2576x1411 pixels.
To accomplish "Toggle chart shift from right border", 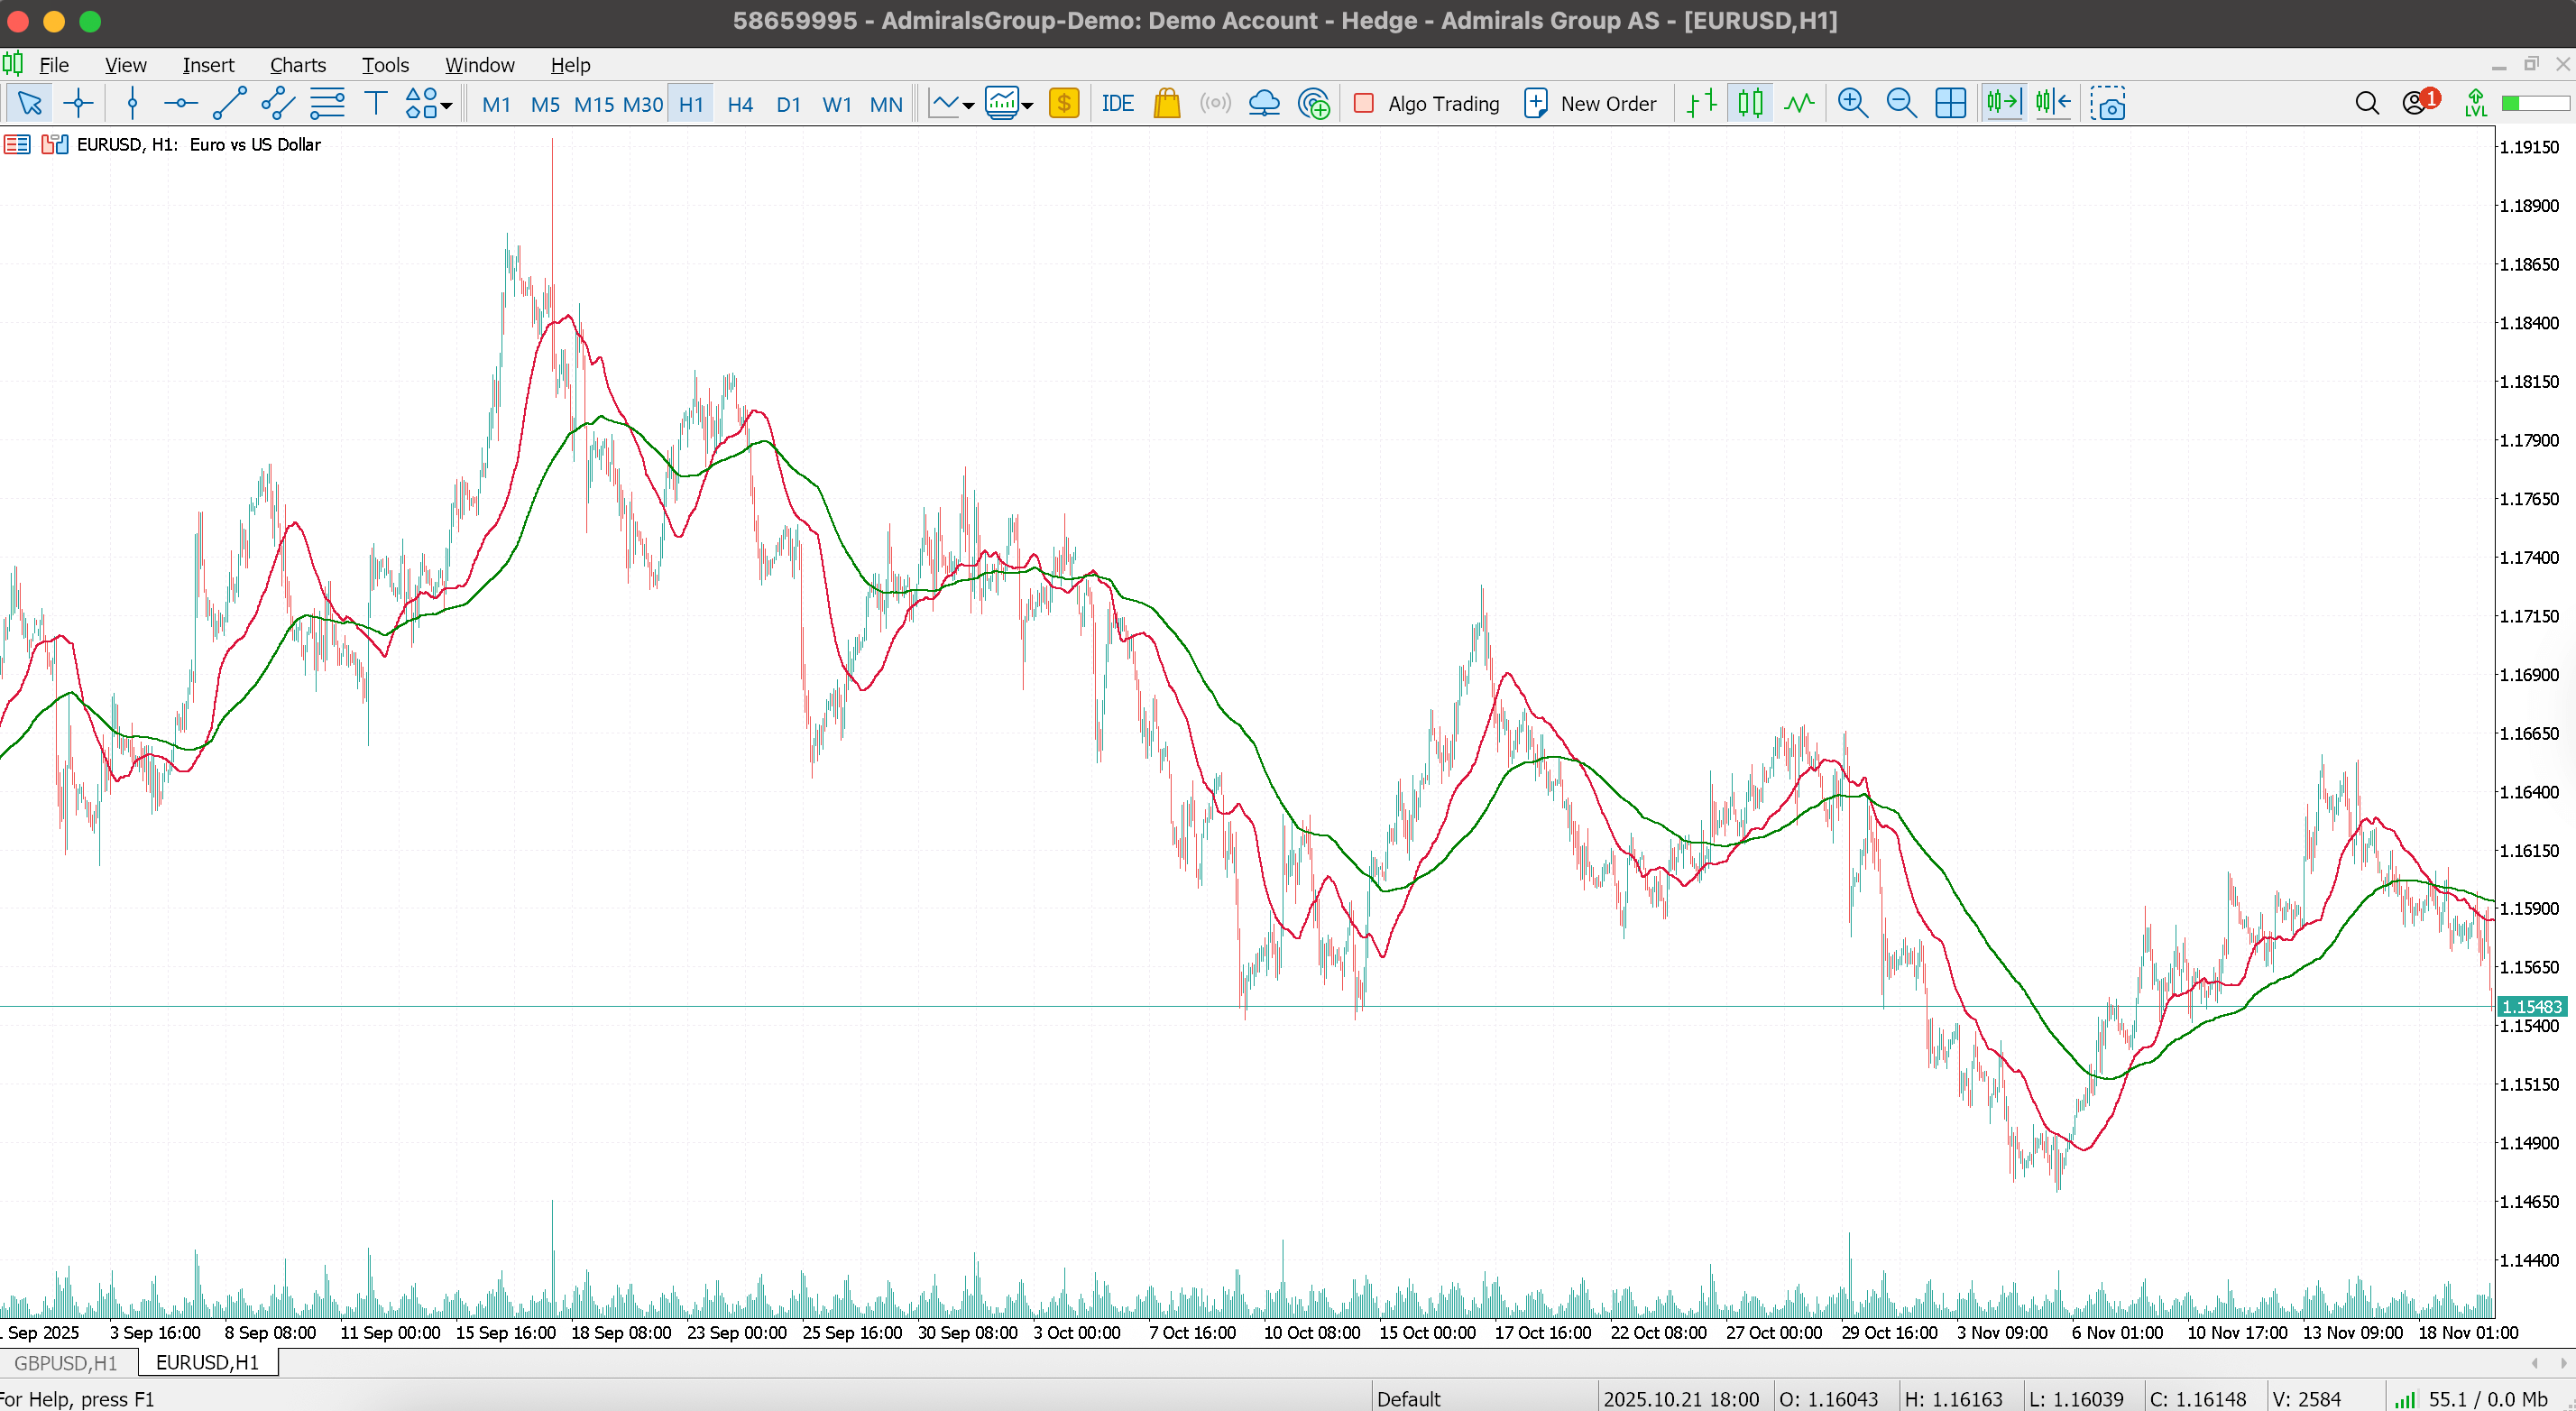I will tap(2053, 103).
